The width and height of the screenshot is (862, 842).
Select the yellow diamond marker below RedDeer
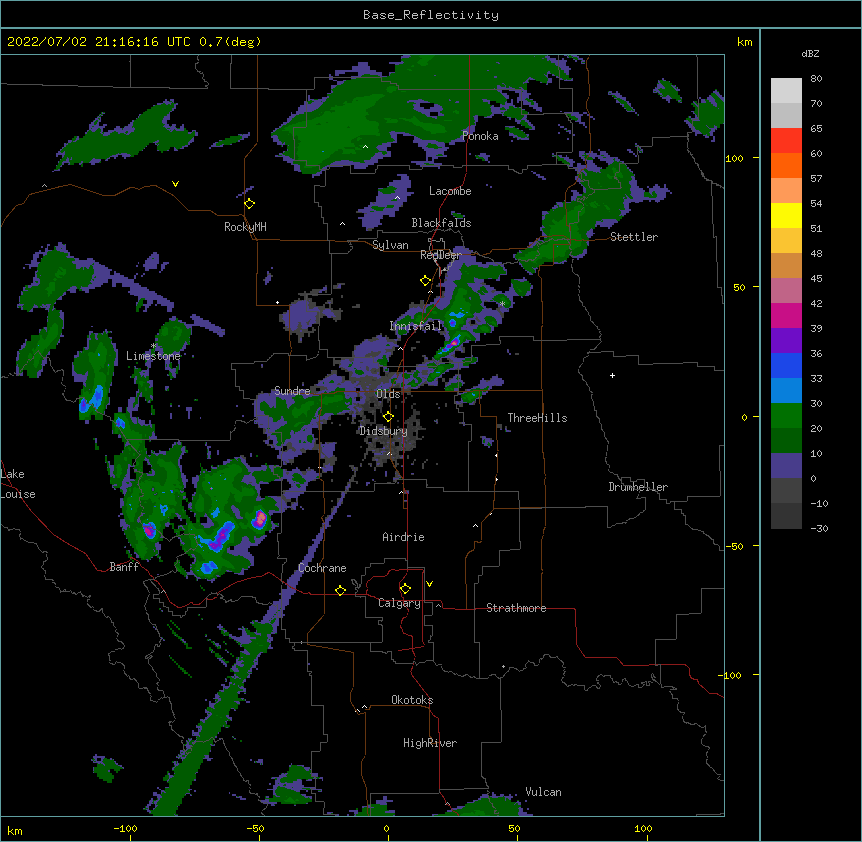pyautogui.click(x=425, y=281)
